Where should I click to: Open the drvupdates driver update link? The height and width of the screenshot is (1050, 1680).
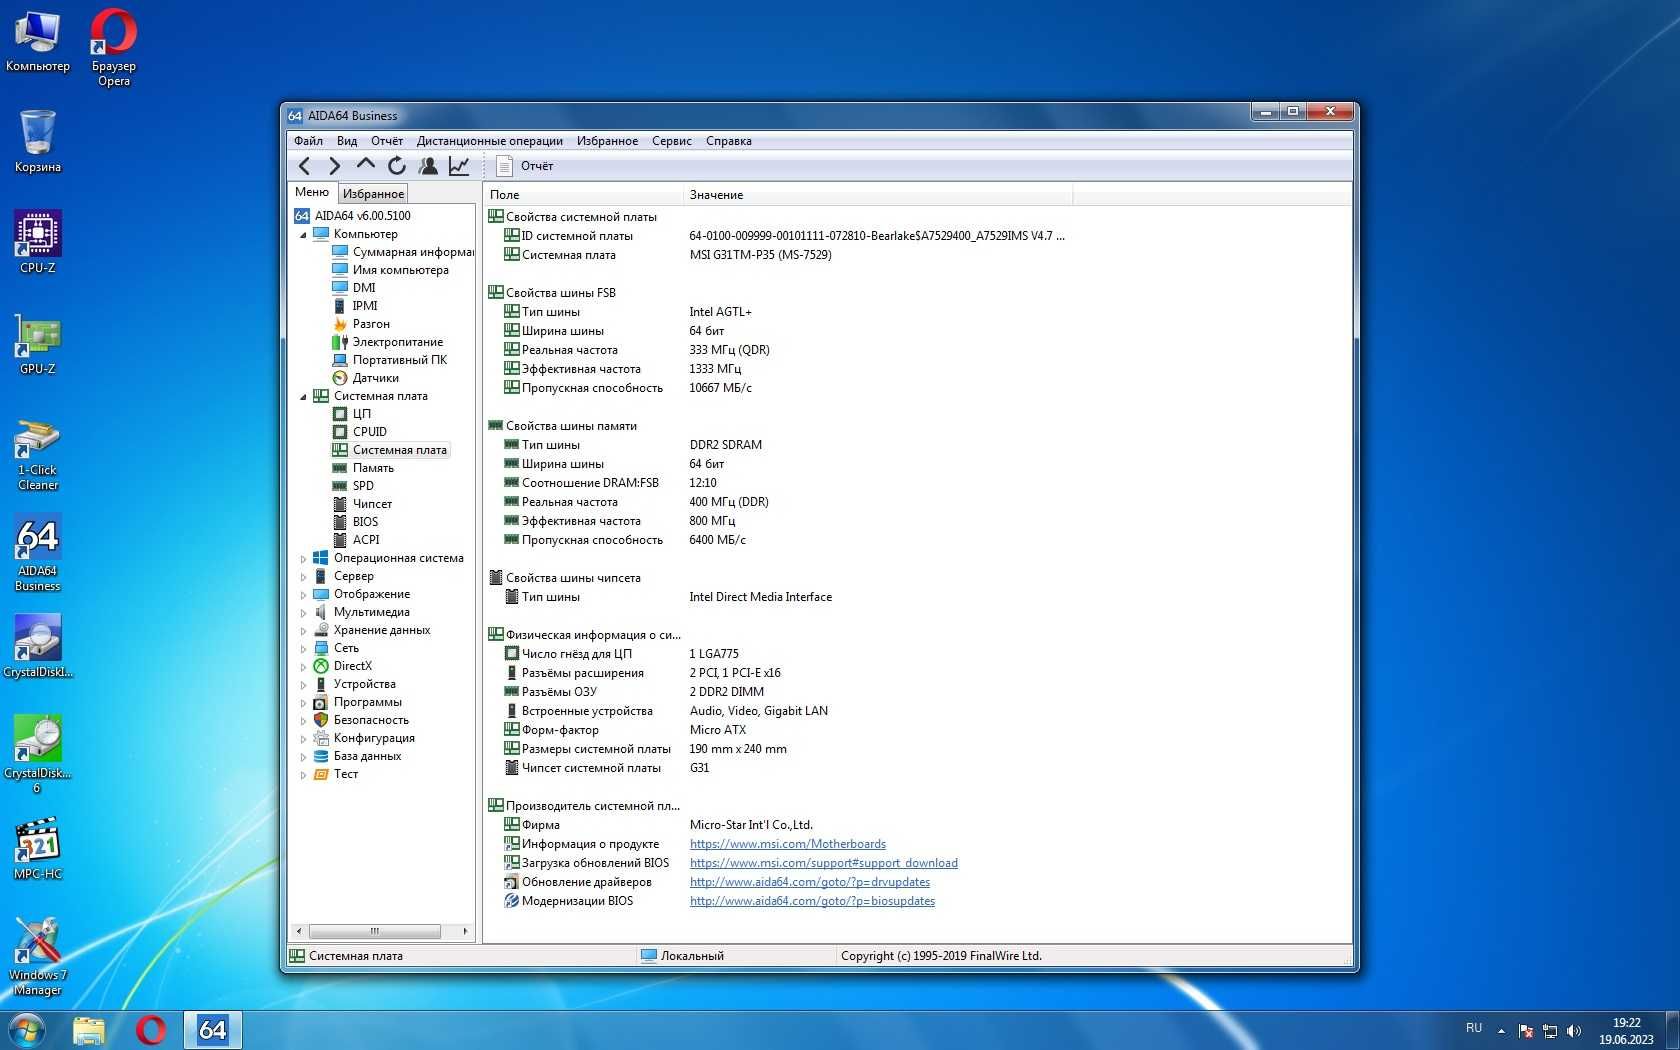coord(809,882)
